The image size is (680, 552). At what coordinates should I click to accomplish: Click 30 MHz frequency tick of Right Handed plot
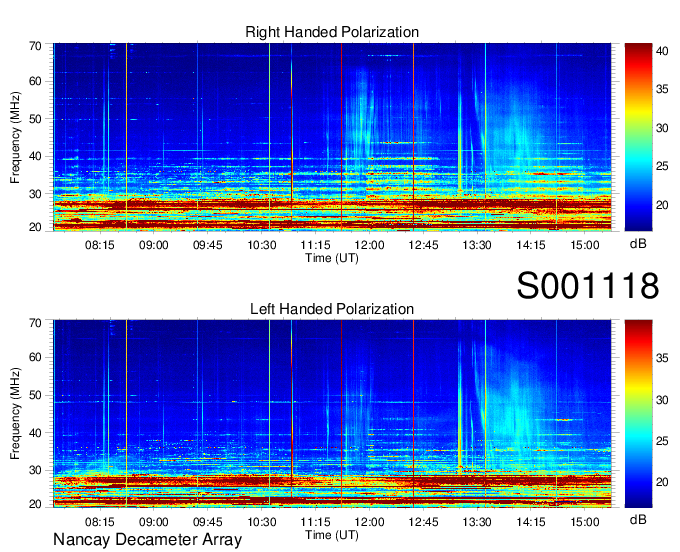point(36,194)
